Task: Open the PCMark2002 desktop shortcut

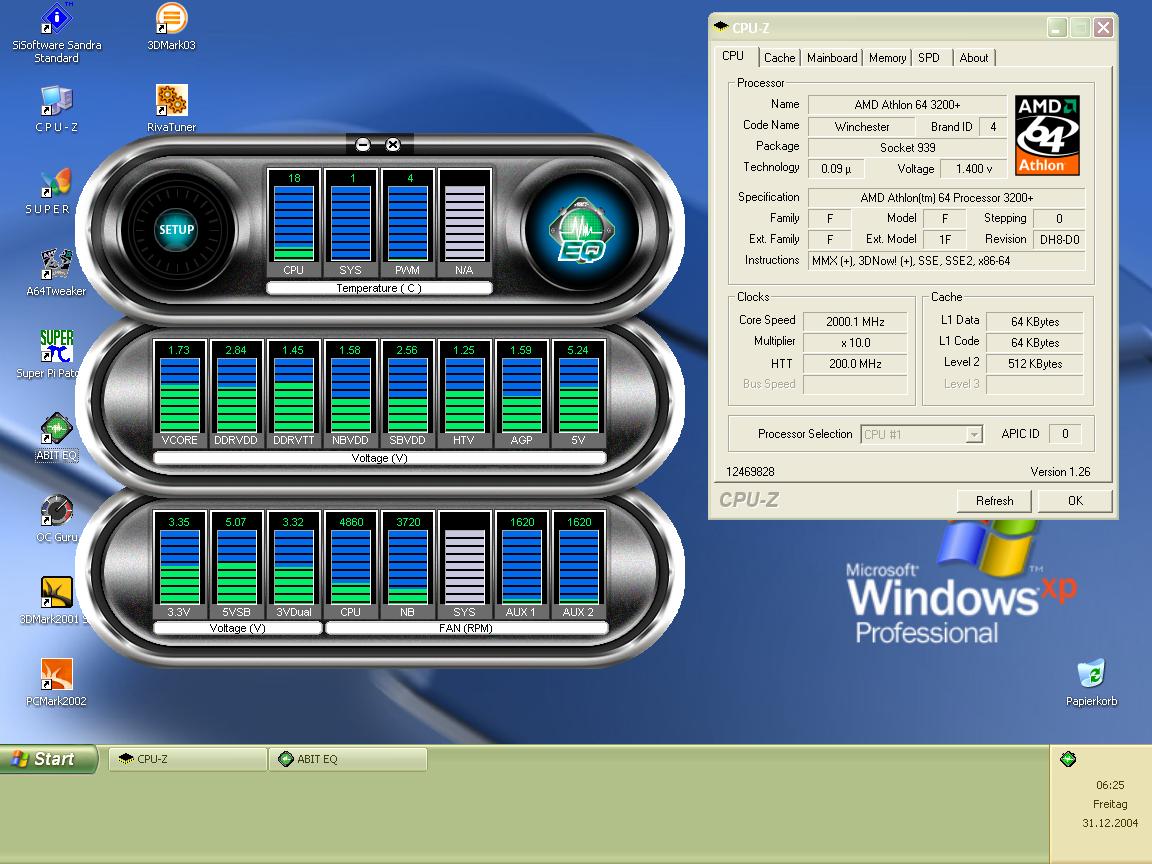Action: 56,675
